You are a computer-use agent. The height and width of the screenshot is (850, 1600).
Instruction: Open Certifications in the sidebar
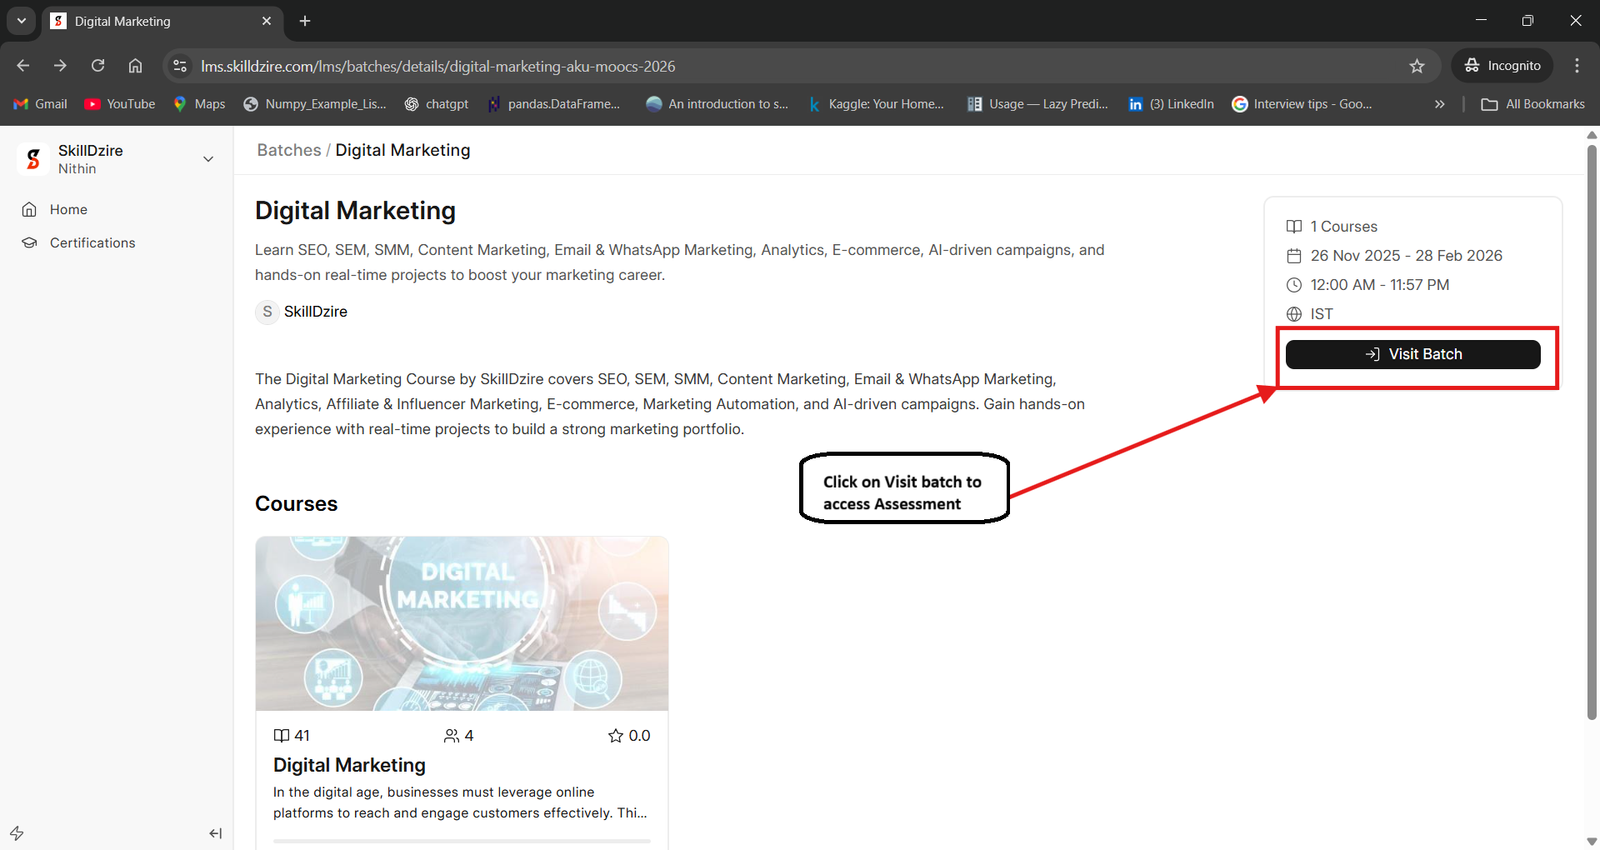92,243
